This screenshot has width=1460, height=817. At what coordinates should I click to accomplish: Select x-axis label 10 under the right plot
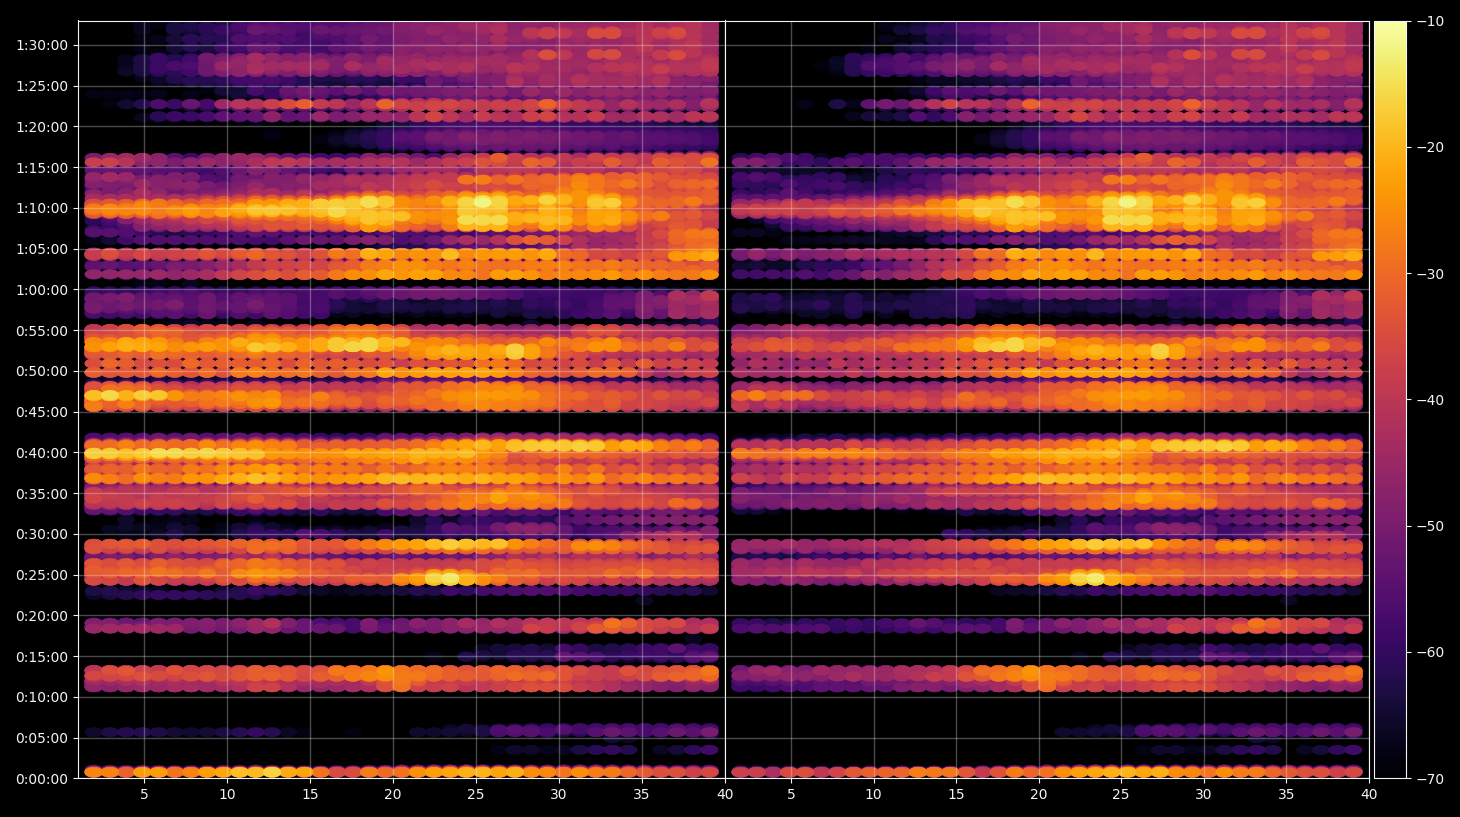(873, 795)
